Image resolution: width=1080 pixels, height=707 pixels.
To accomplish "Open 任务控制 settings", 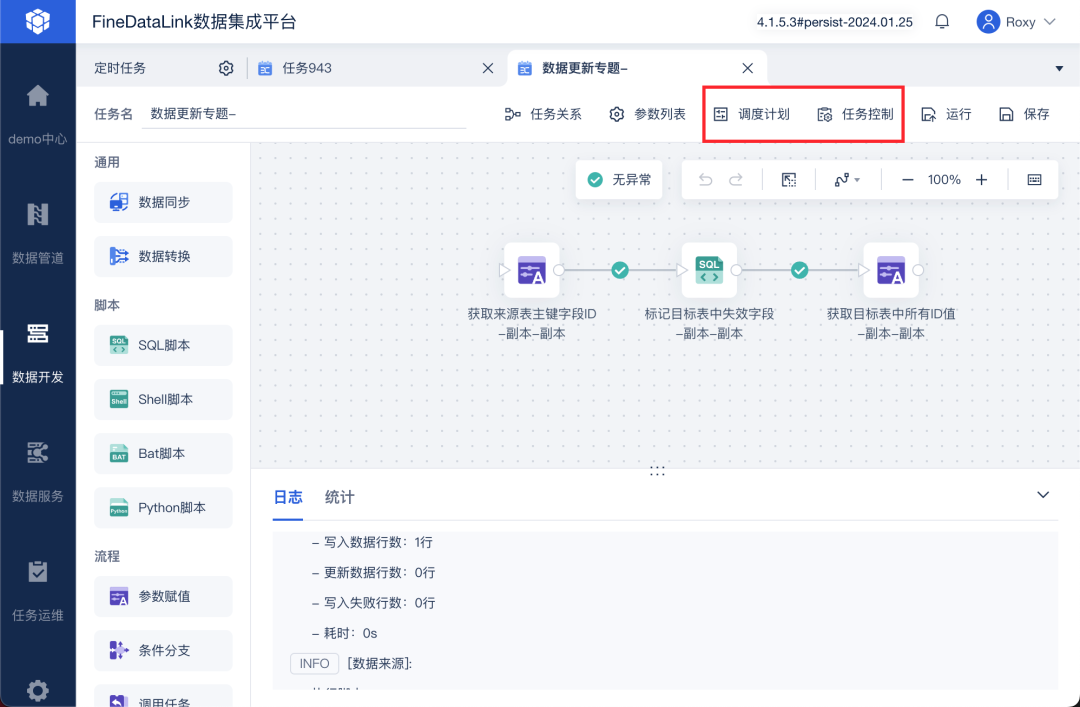I will [855, 114].
